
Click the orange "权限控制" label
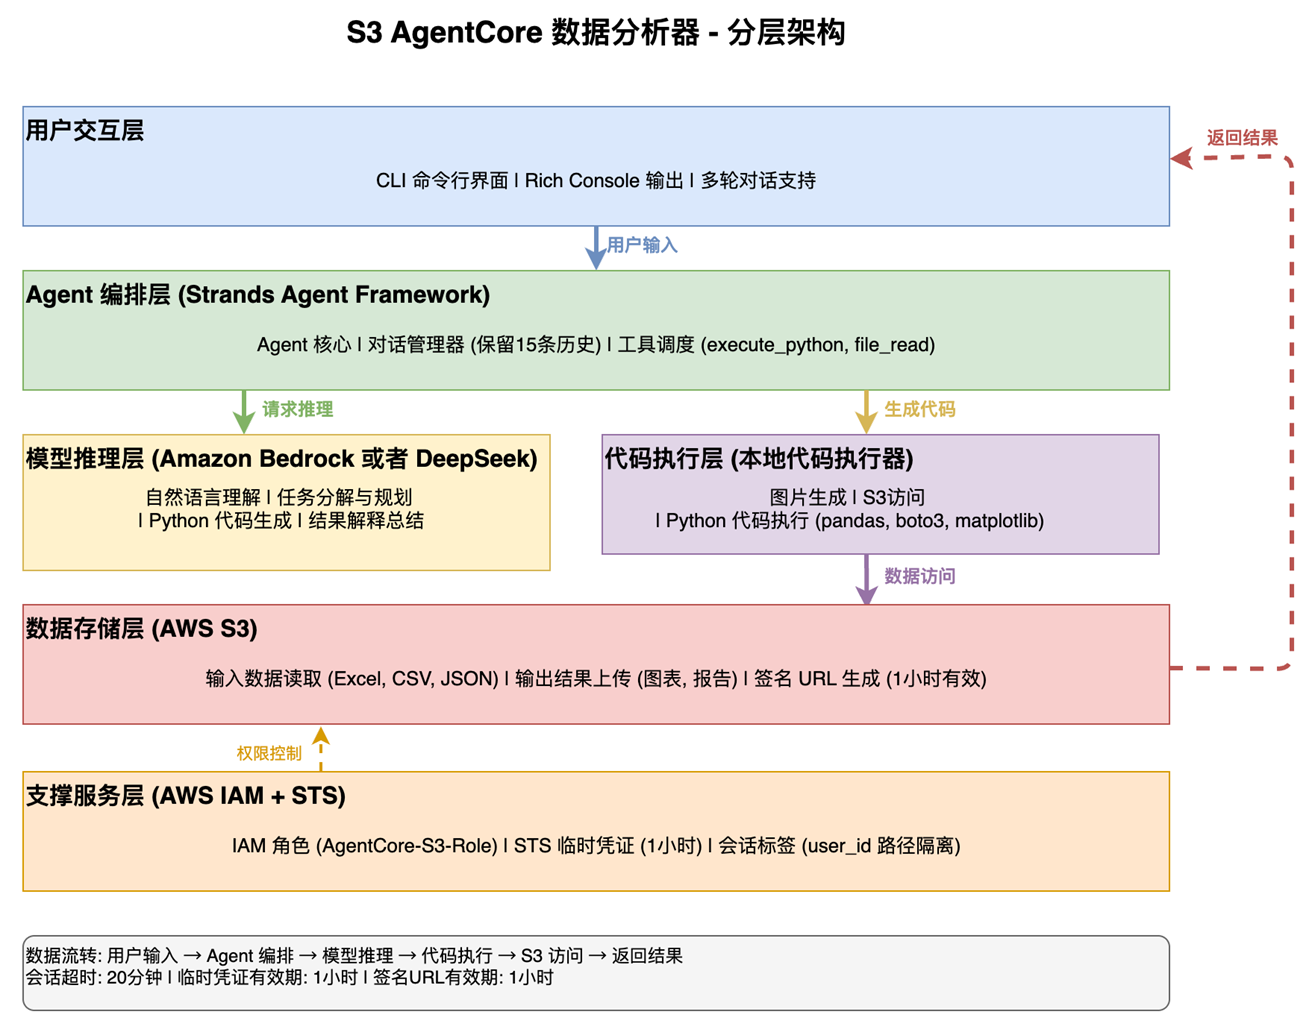269,753
